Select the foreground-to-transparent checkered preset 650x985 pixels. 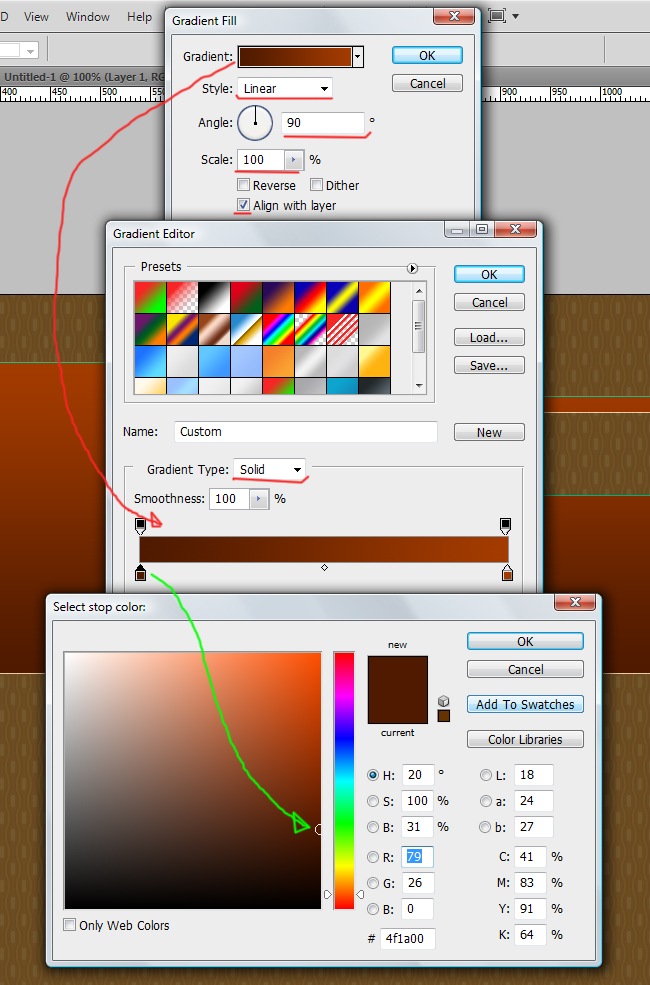coord(182,297)
